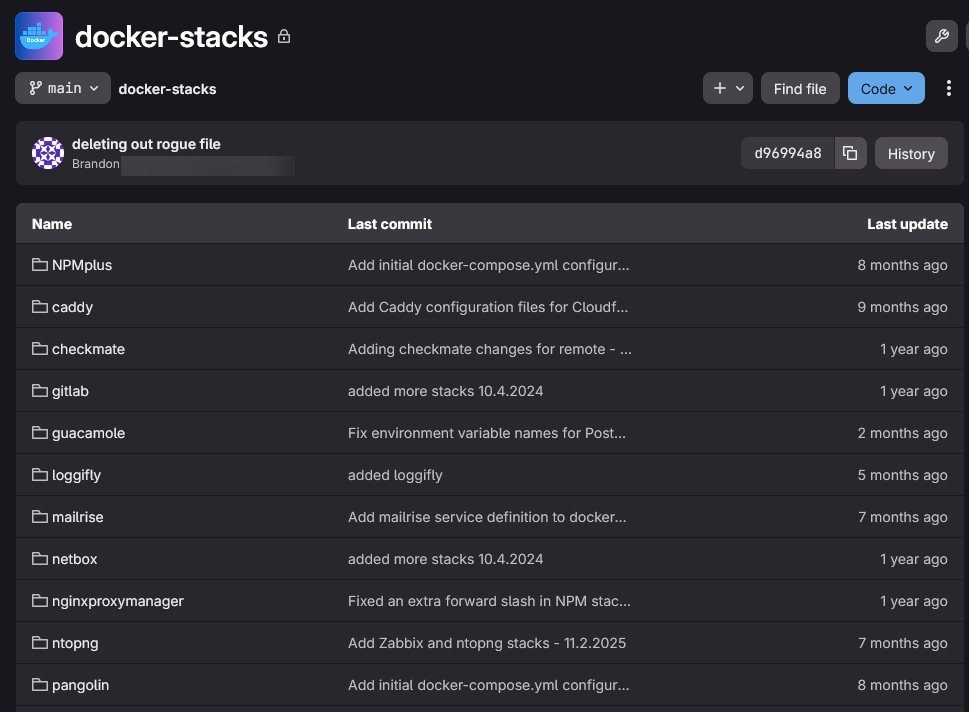Image resolution: width=969 pixels, height=712 pixels.
Task: Open the docker-stacks breadcrumb link
Action: pyautogui.click(x=167, y=89)
